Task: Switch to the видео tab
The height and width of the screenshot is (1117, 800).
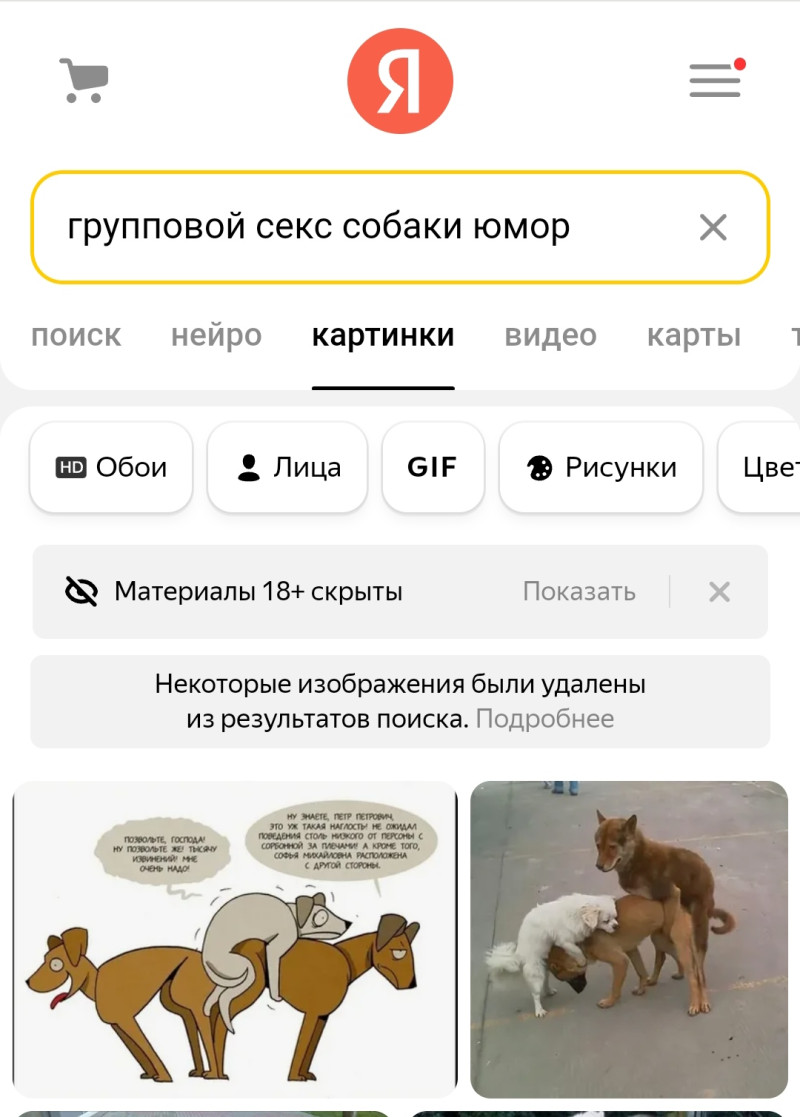Action: click(551, 335)
